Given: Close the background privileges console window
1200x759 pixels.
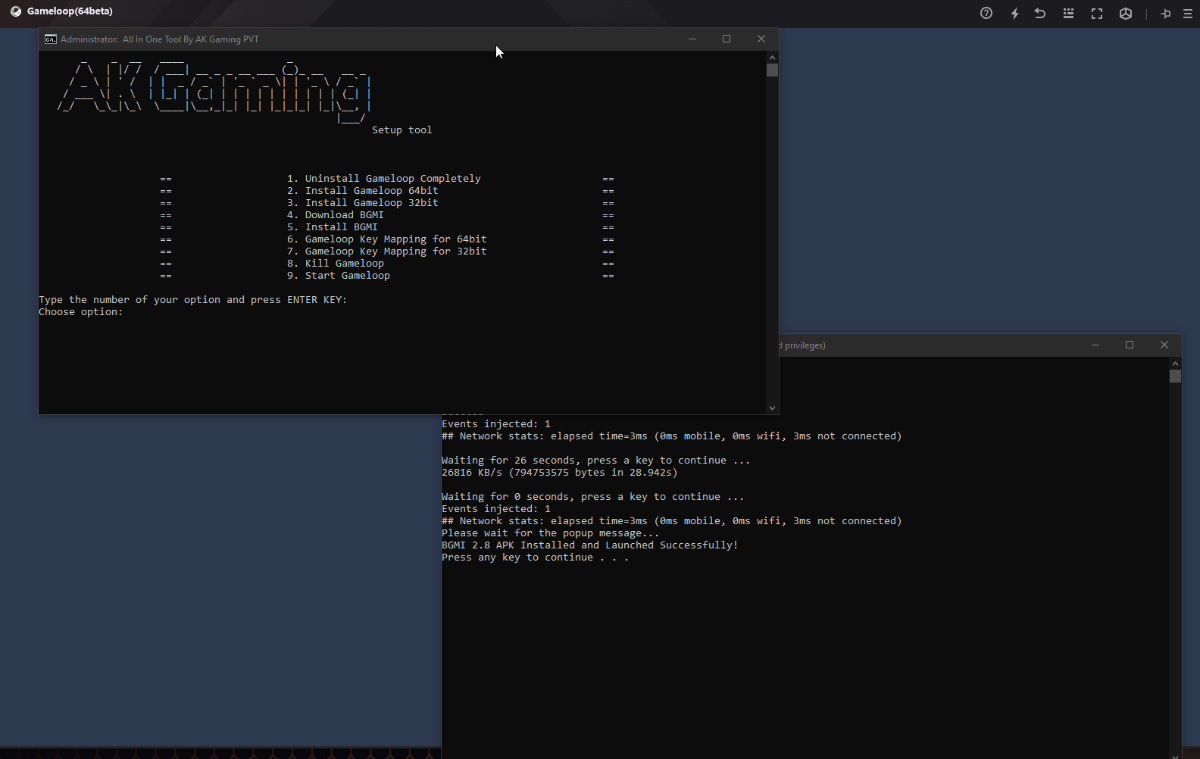Looking at the screenshot, I should (x=1164, y=345).
